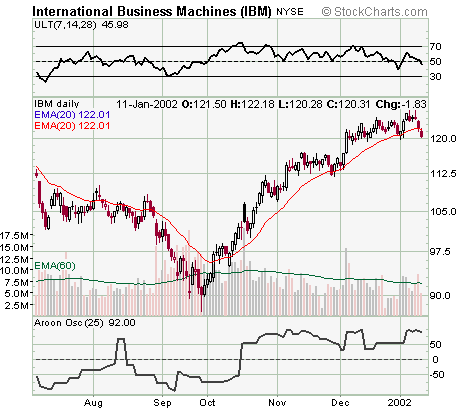Click the green EMA(60) volume legend
Viewport: 460px width, 414px height.
[x=55, y=266]
